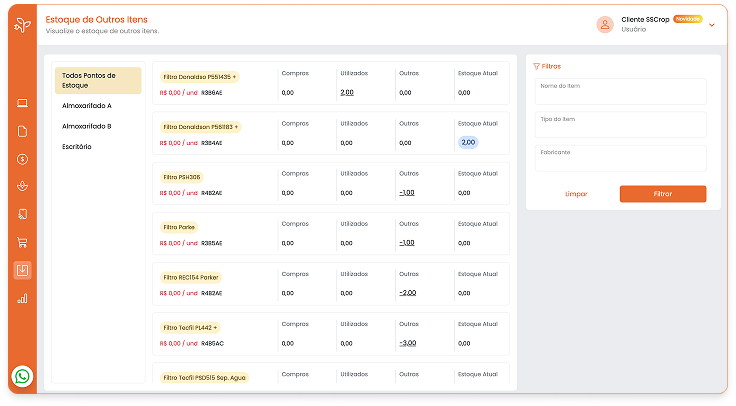
Task: Click the Novidade badge near the username
Action: point(688,19)
